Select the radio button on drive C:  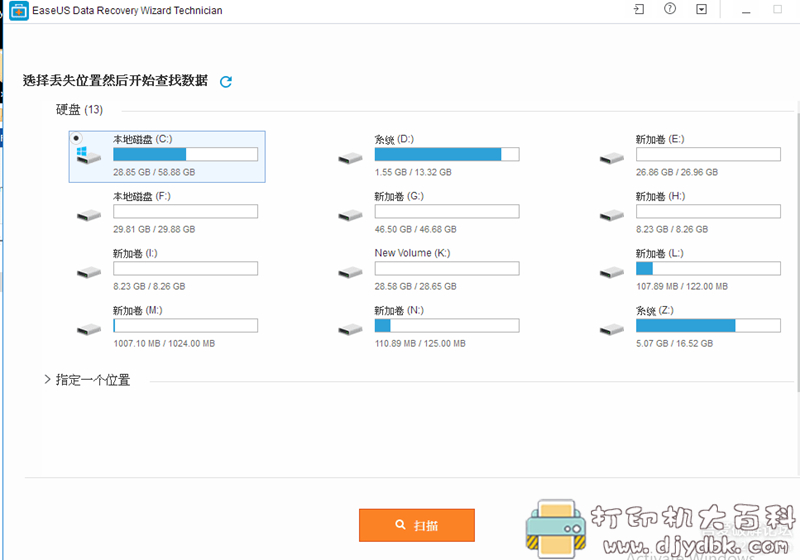click(76, 138)
